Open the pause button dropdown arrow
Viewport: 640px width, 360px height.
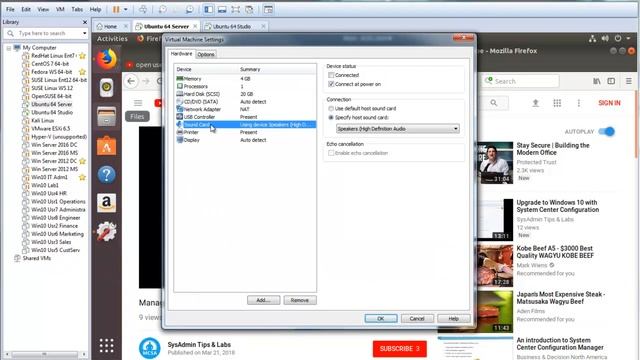[x=126, y=9]
